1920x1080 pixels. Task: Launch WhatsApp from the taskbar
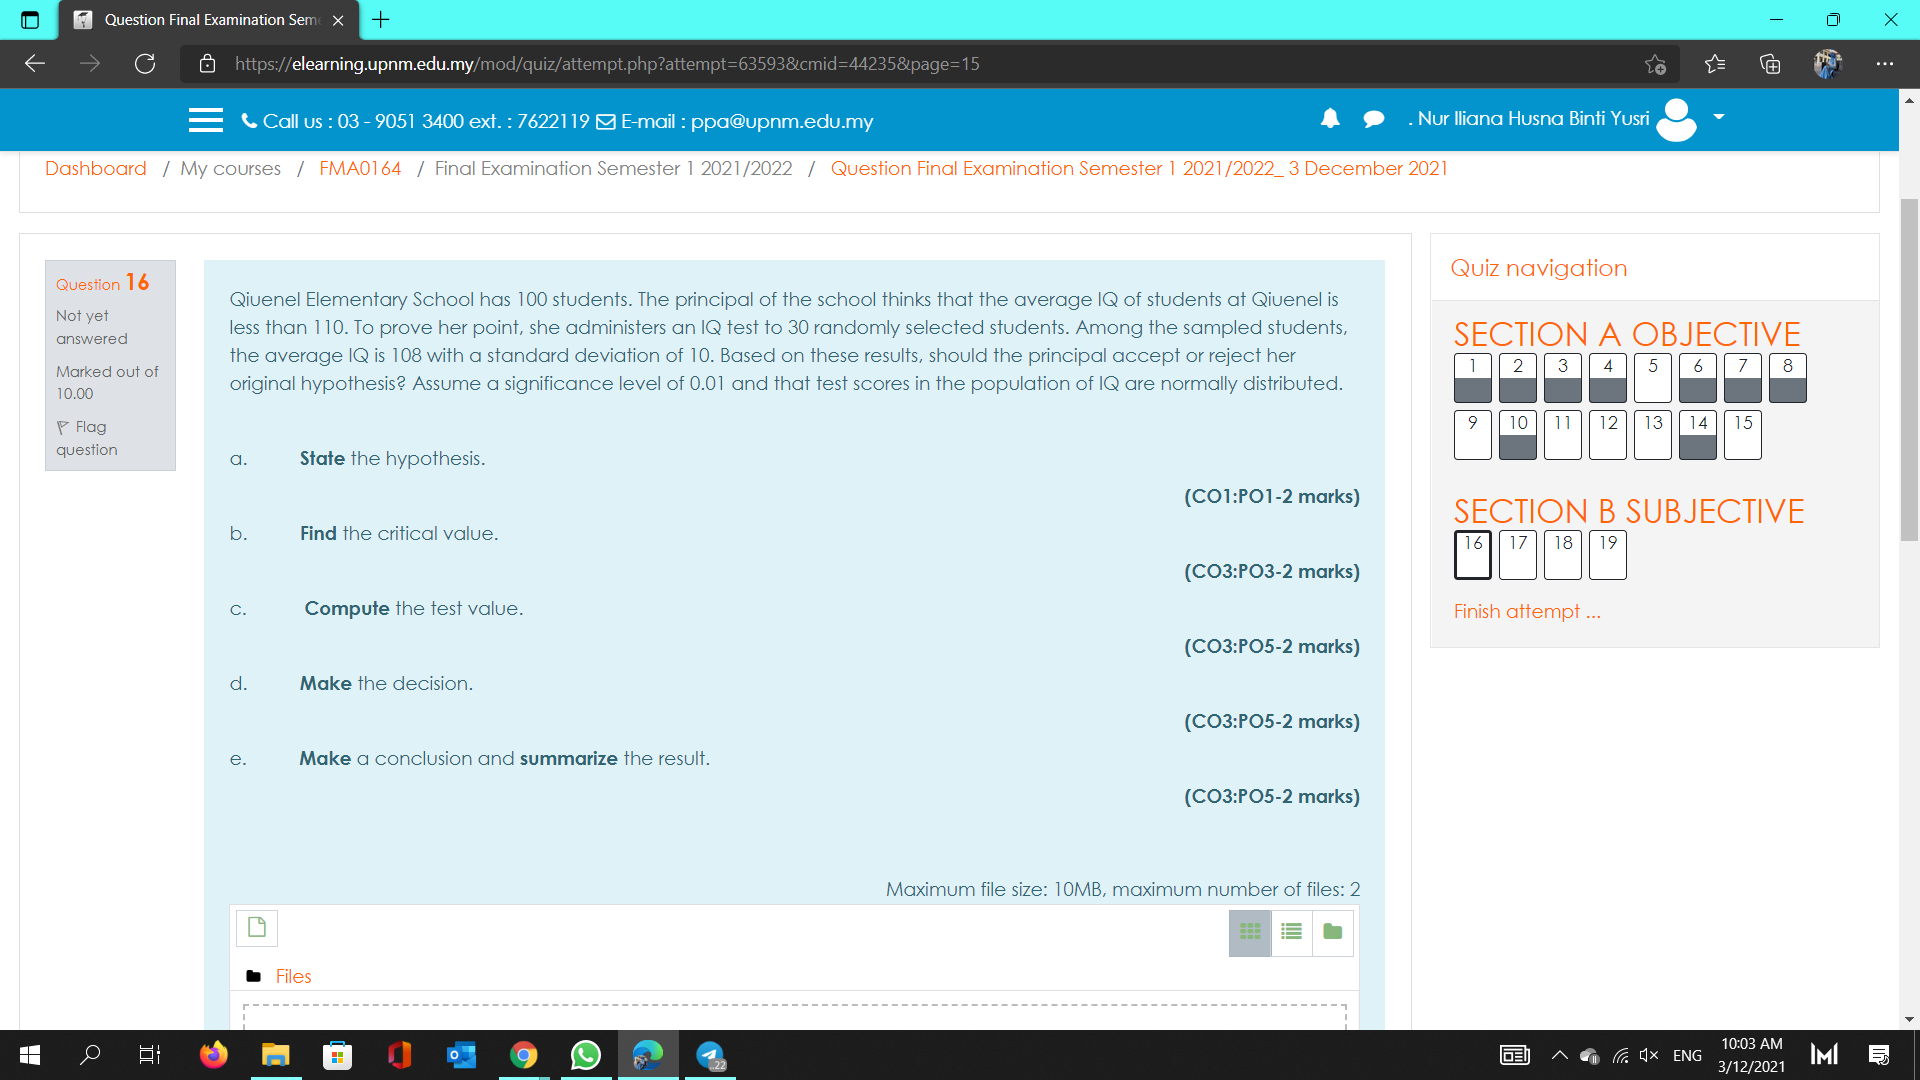(586, 1055)
